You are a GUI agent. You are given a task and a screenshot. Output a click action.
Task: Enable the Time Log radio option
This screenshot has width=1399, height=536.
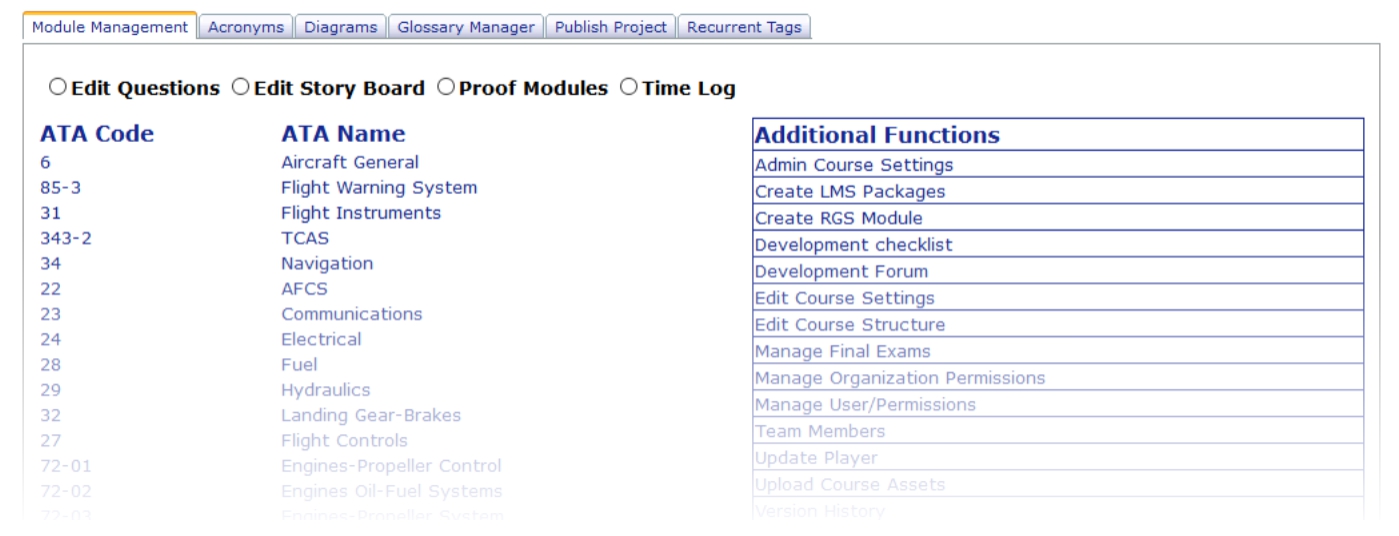pos(628,88)
